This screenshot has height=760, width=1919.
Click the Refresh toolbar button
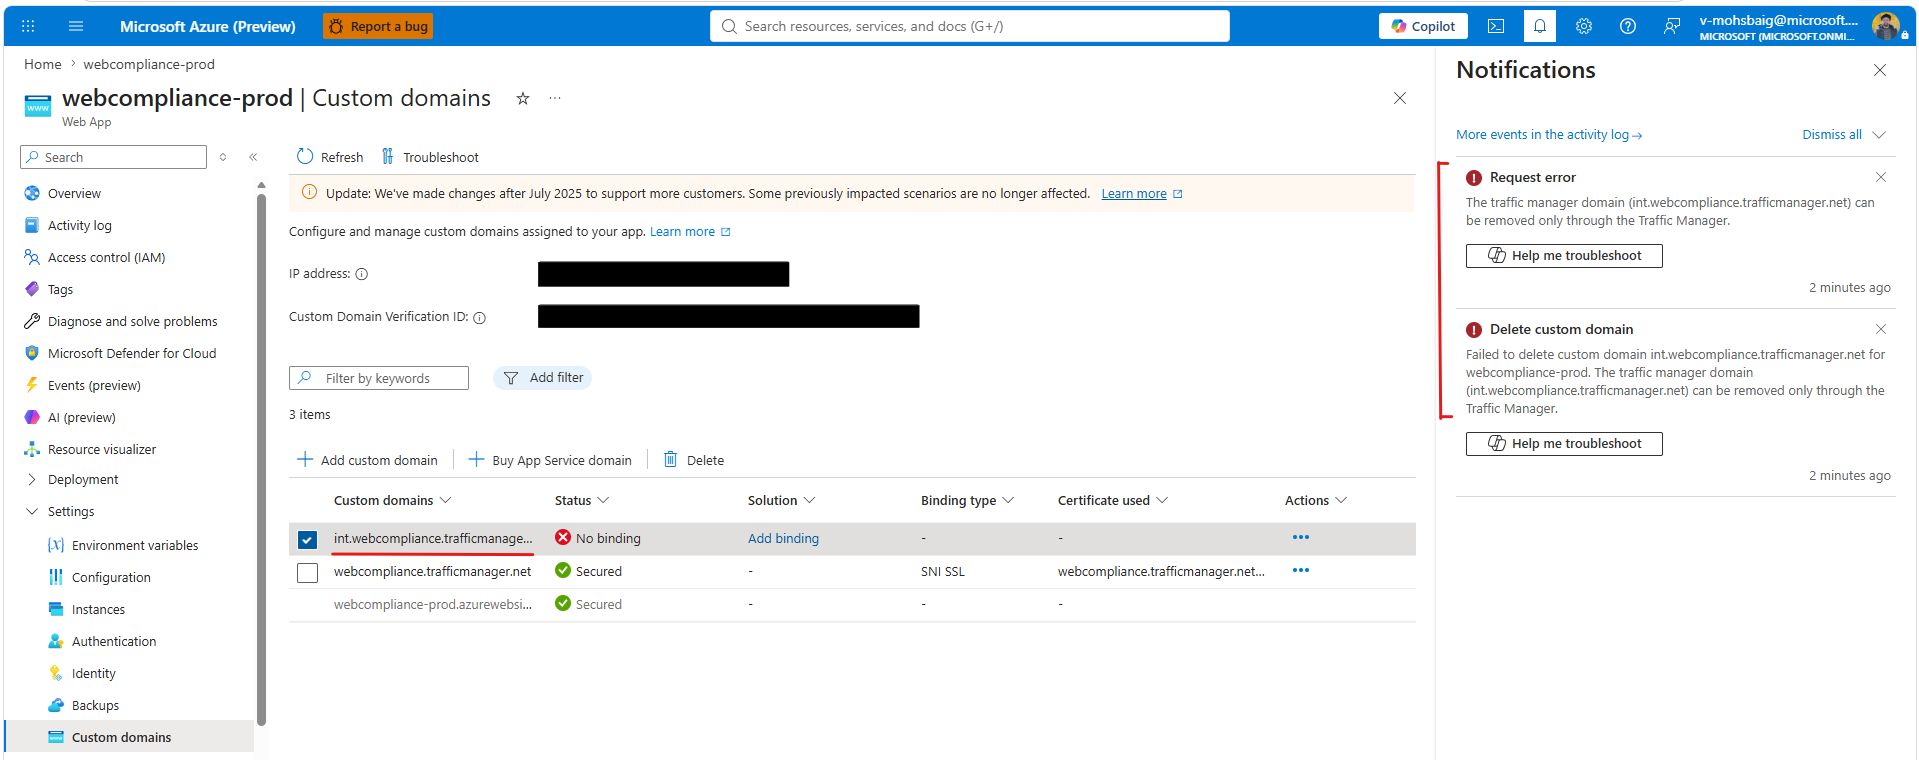coord(330,157)
